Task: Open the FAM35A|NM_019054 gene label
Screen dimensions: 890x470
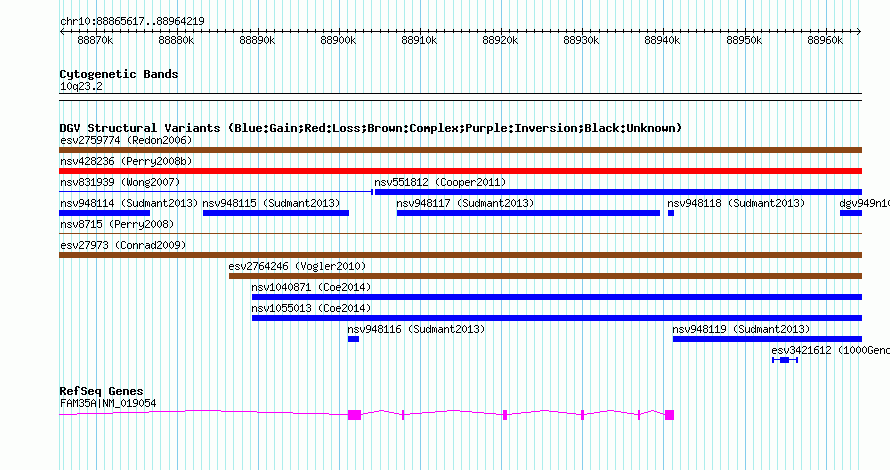Action: coord(108,404)
